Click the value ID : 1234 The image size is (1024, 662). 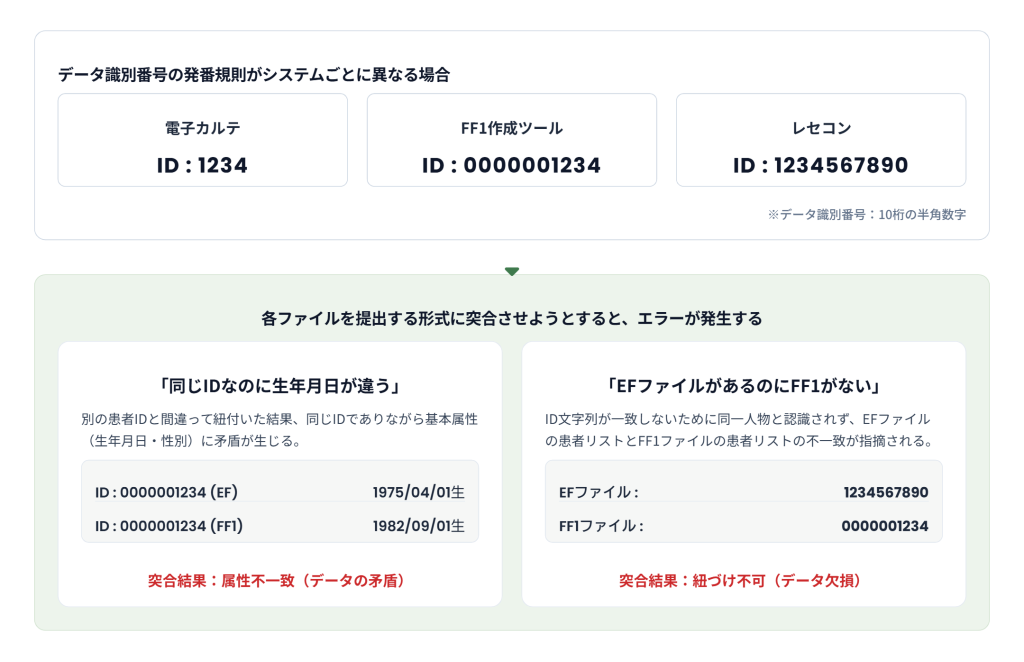pos(202,165)
